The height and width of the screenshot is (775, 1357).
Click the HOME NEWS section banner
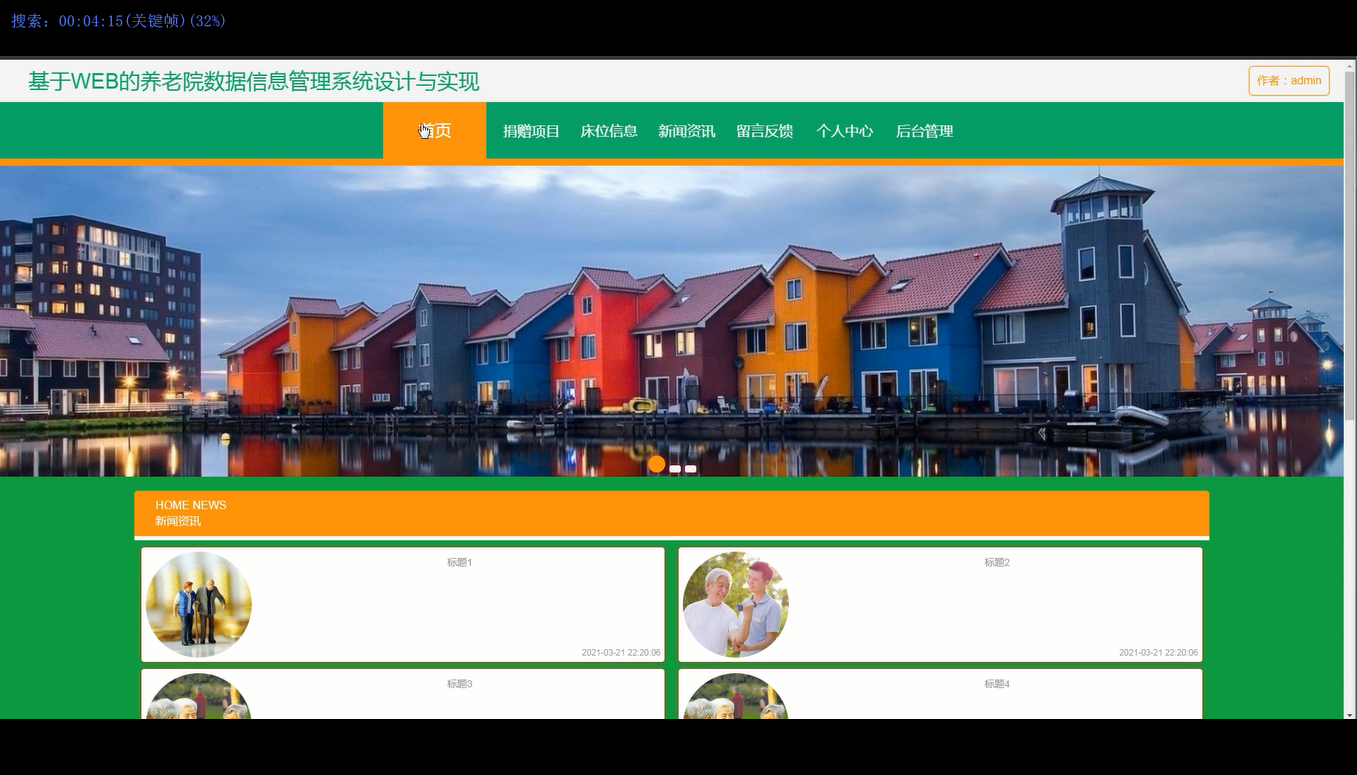tap(672, 513)
